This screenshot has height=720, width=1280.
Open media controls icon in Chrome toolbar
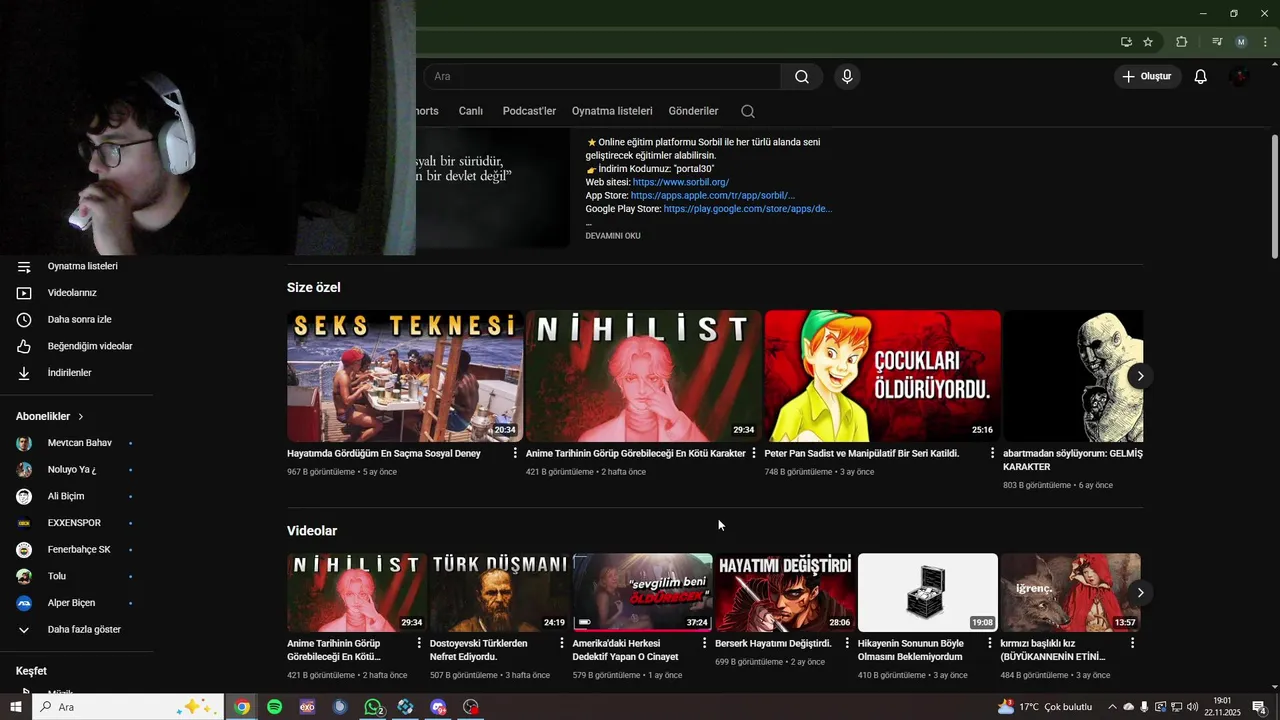(1217, 42)
